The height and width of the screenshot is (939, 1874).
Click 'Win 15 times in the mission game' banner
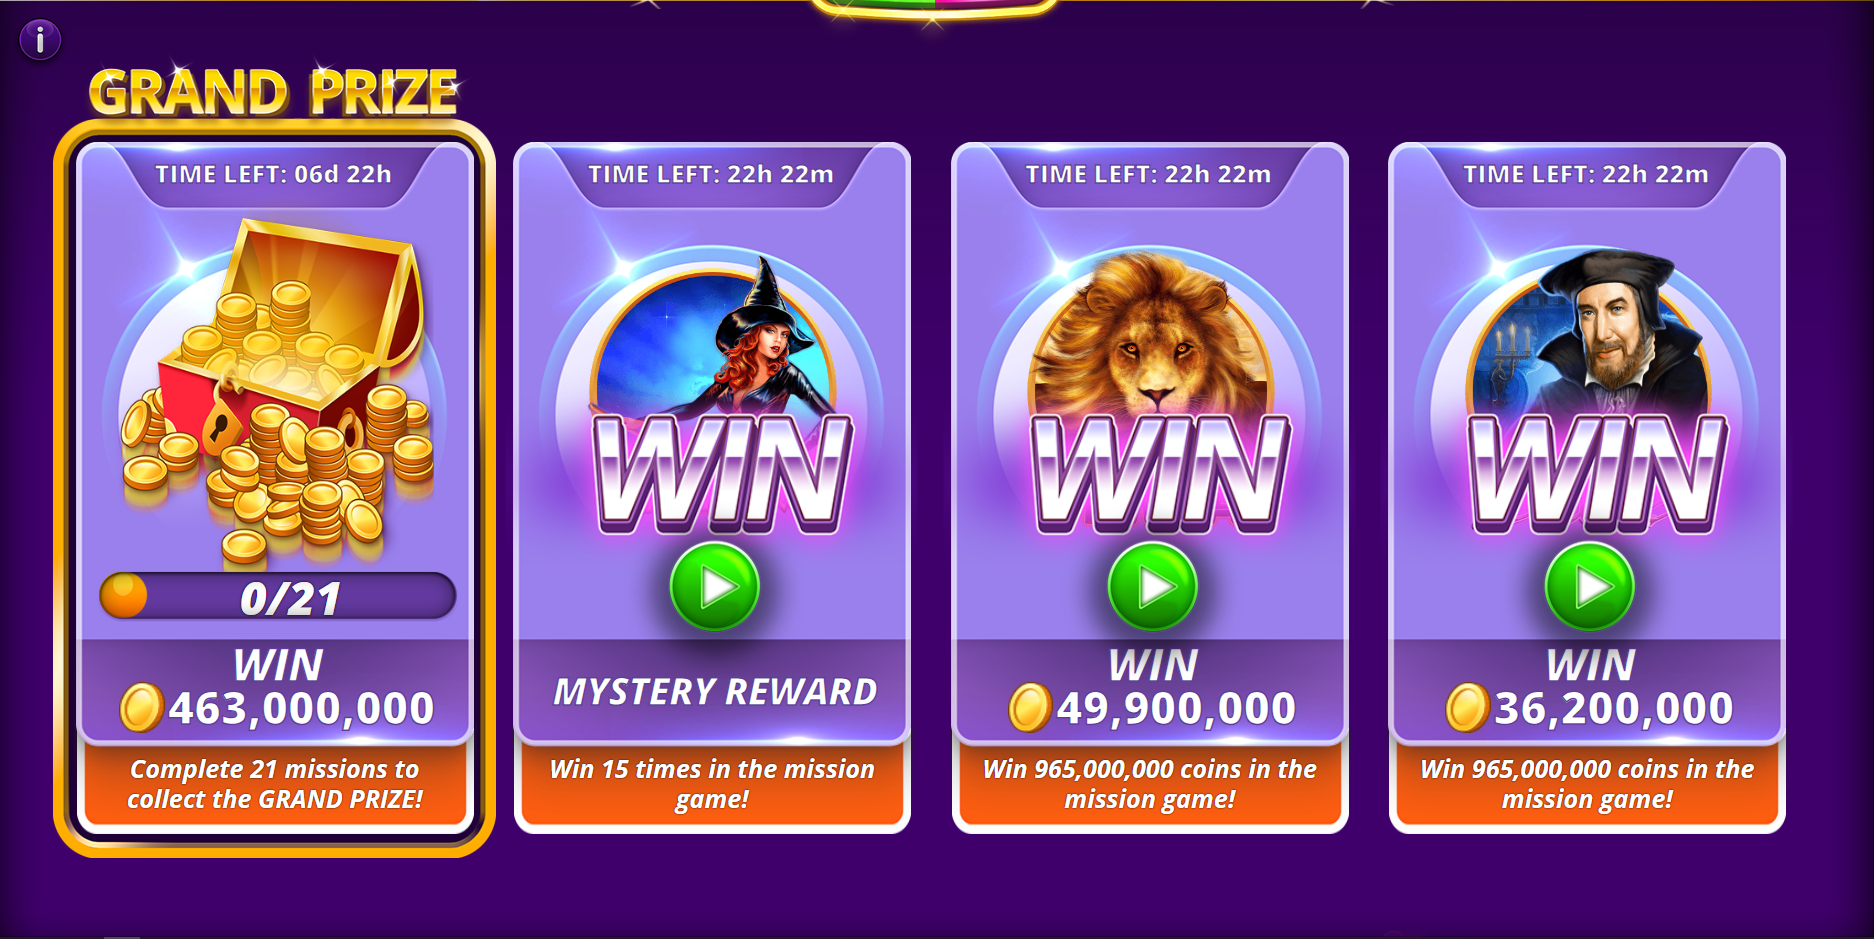click(712, 784)
